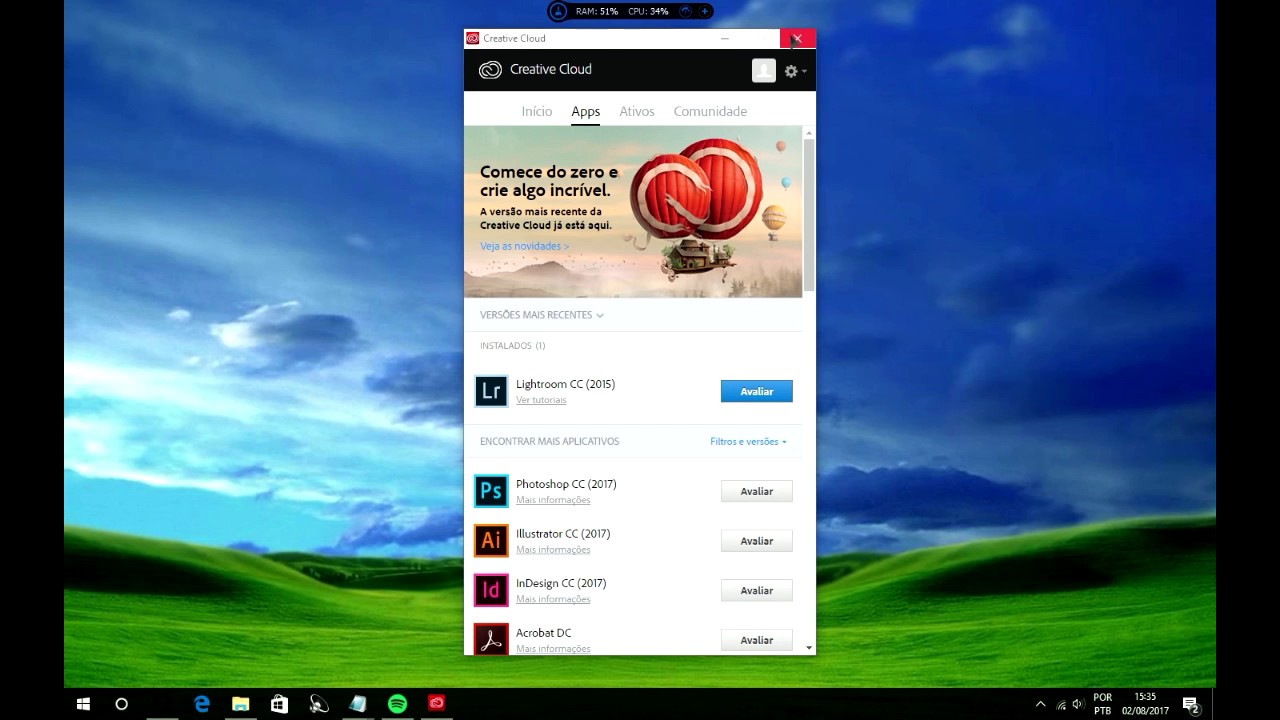Click the volume icon in system tray
The image size is (1280, 720).
tap(1078, 704)
